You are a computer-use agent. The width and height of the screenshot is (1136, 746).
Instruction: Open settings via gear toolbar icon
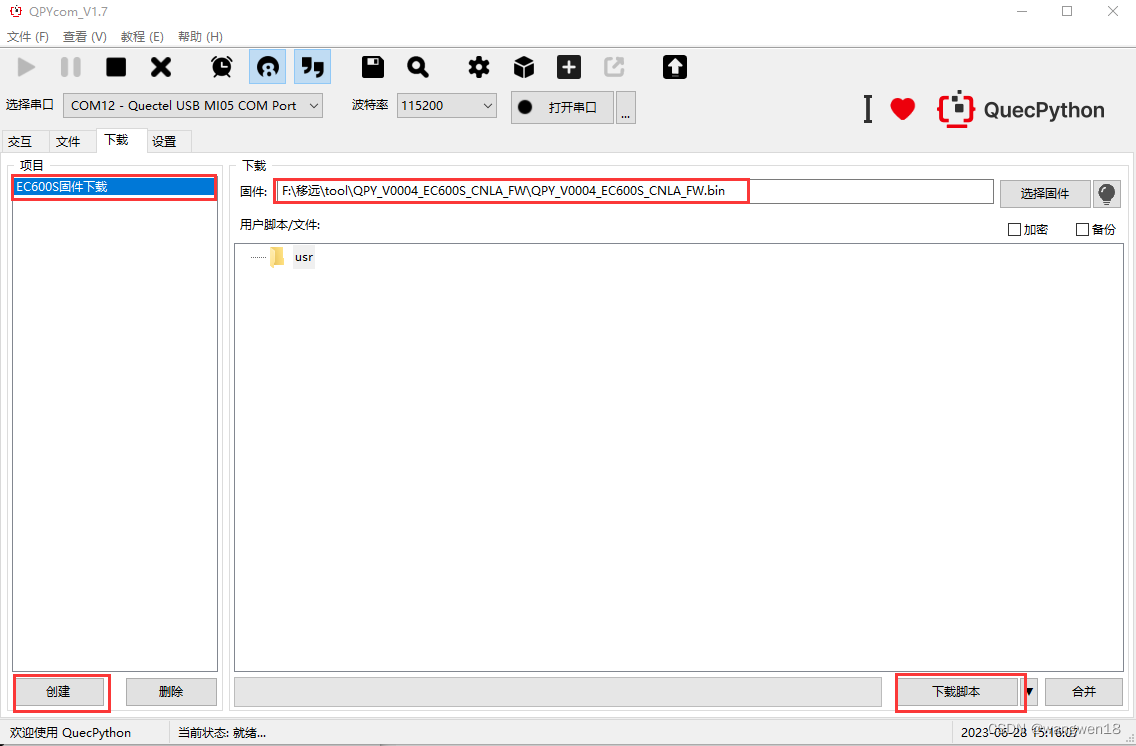click(x=478, y=67)
